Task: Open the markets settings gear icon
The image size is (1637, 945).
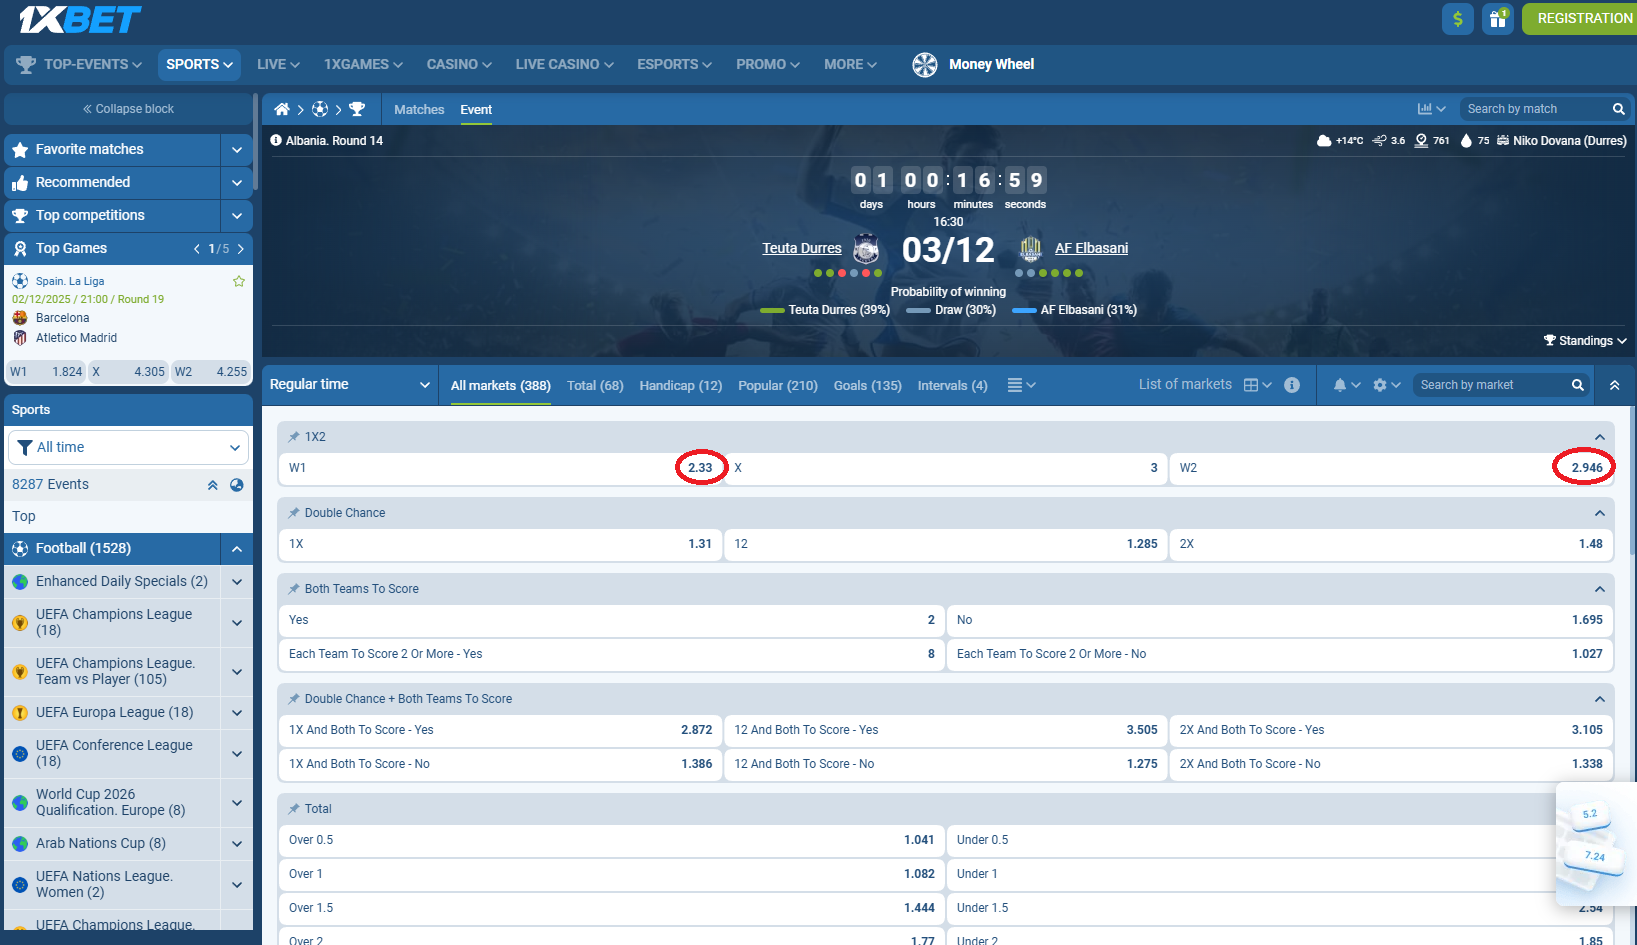Action: (1386, 385)
